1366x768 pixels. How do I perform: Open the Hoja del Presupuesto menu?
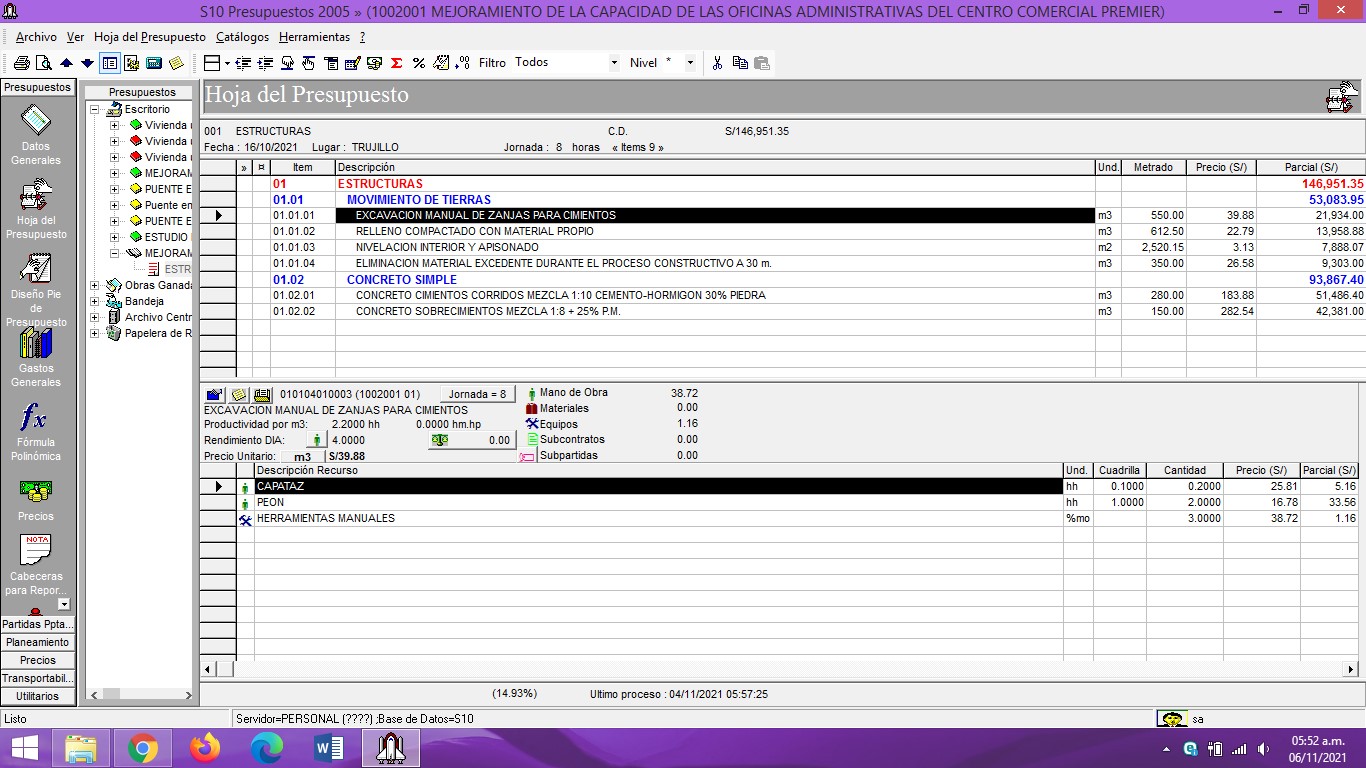tap(150, 37)
